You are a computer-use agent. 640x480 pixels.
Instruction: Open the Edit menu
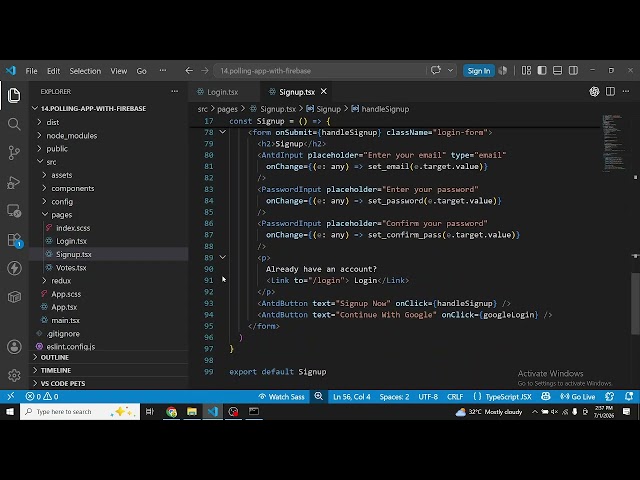tap(53, 71)
